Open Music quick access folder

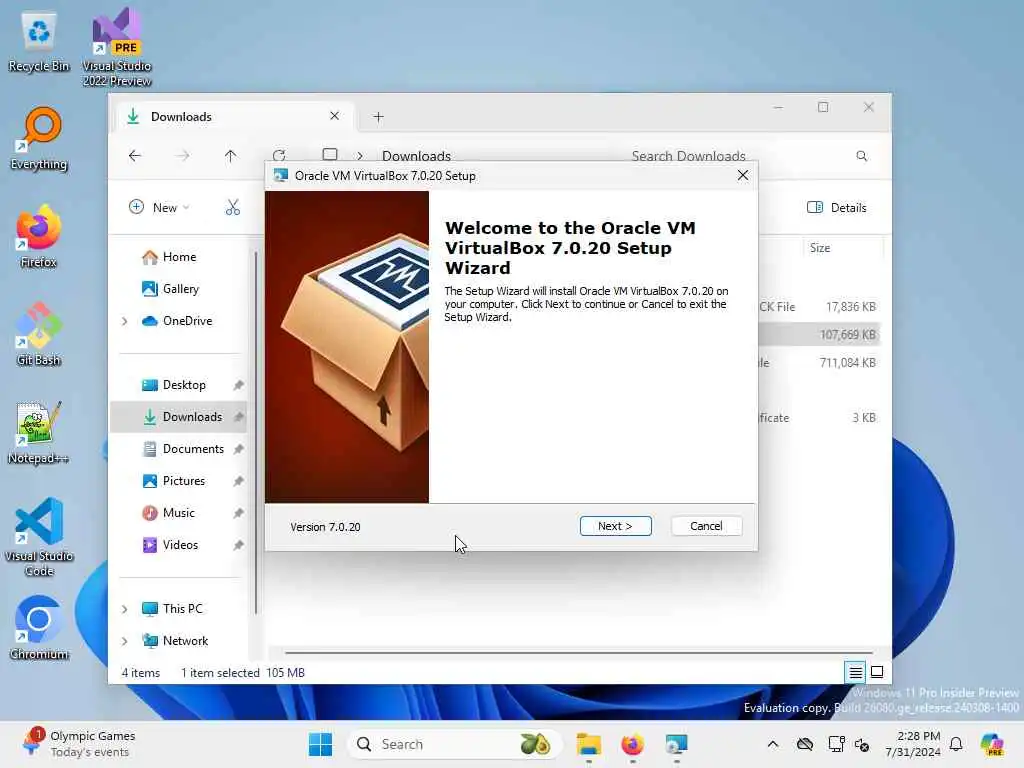point(169,513)
